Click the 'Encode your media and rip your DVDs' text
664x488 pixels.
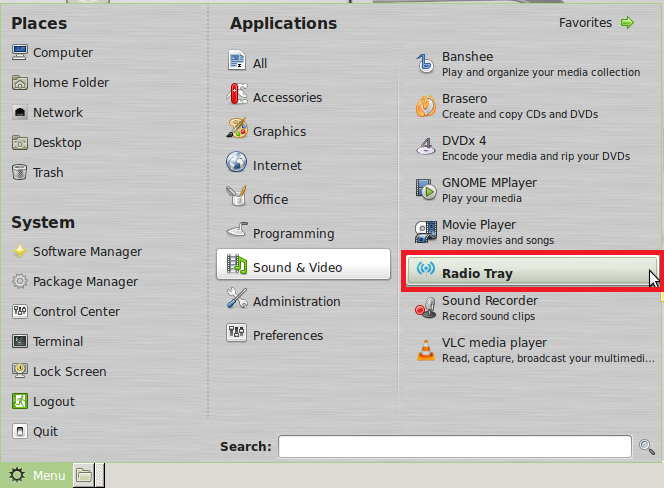[536, 156]
